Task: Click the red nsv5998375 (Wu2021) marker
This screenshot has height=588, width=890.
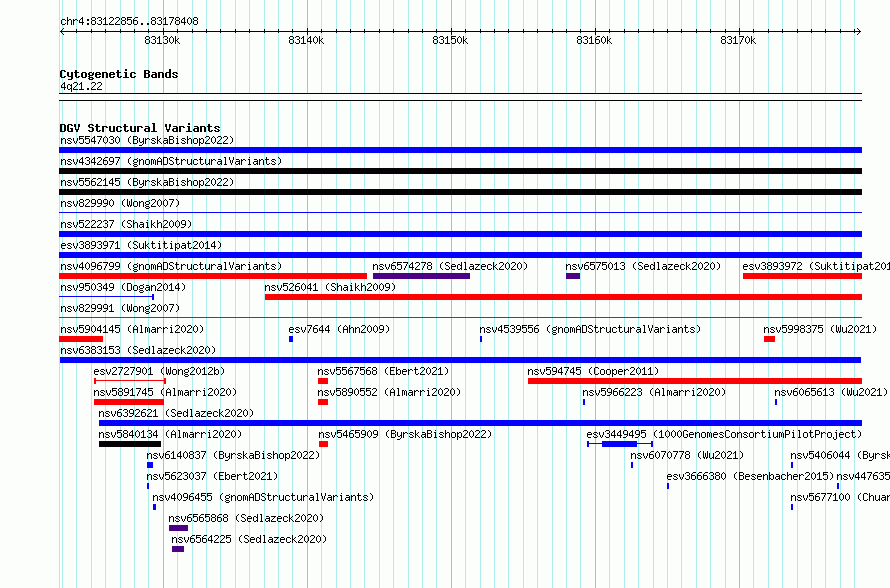Action: [770, 339]
